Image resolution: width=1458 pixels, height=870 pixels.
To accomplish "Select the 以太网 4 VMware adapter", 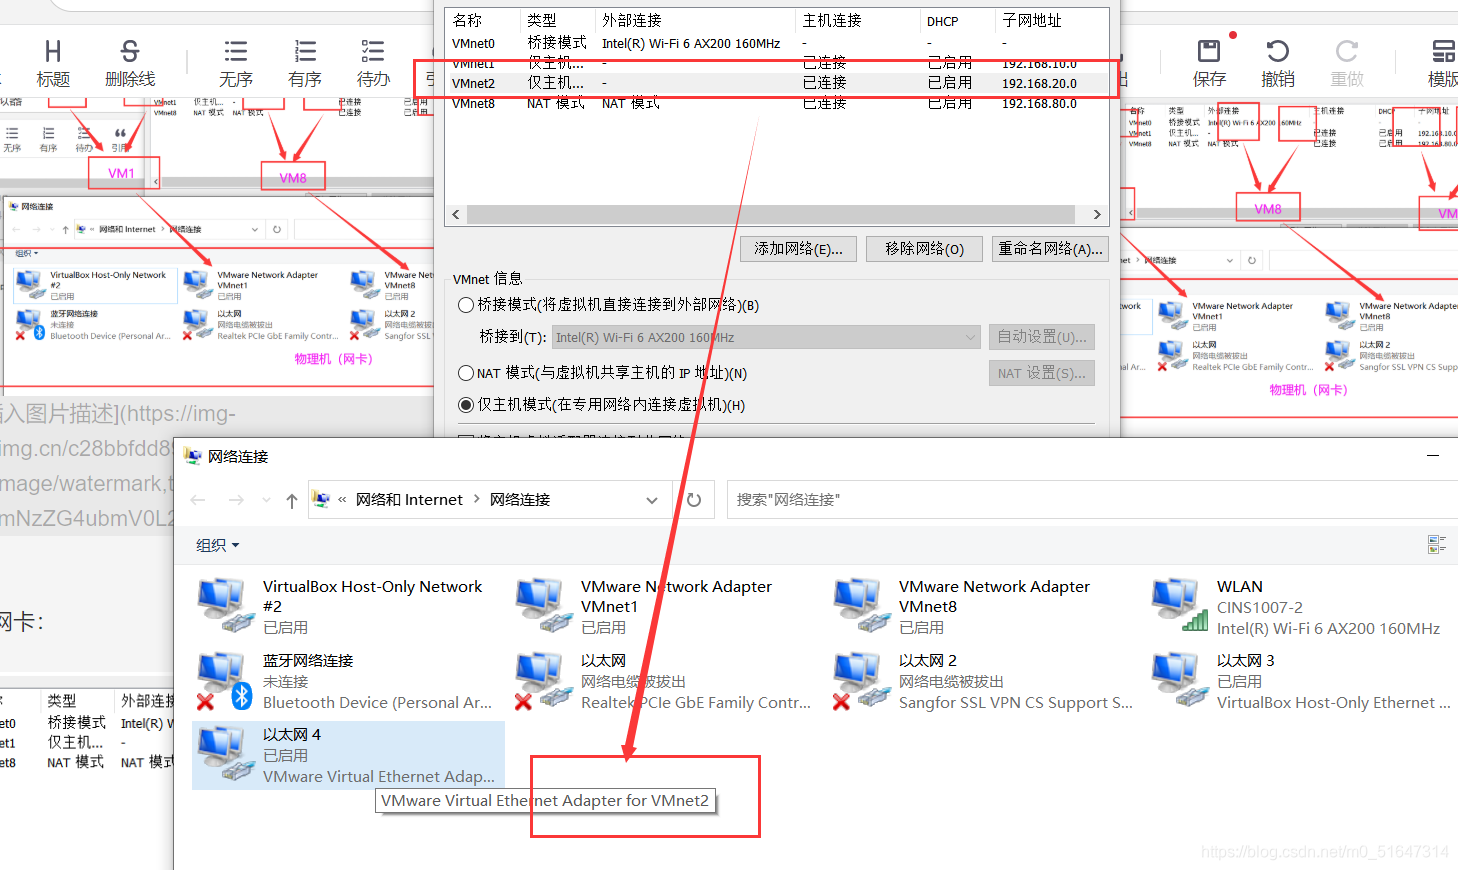I will pyautogui.click(x=348, y=755).
